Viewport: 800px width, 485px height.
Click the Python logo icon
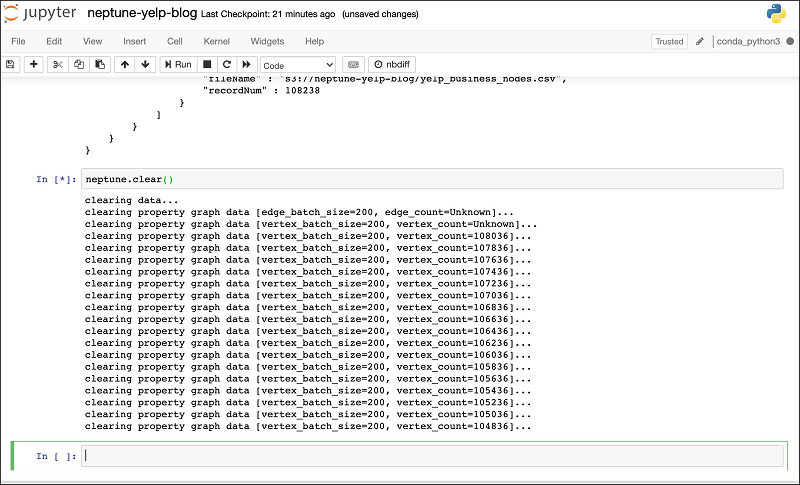click(x=776, y=14)
